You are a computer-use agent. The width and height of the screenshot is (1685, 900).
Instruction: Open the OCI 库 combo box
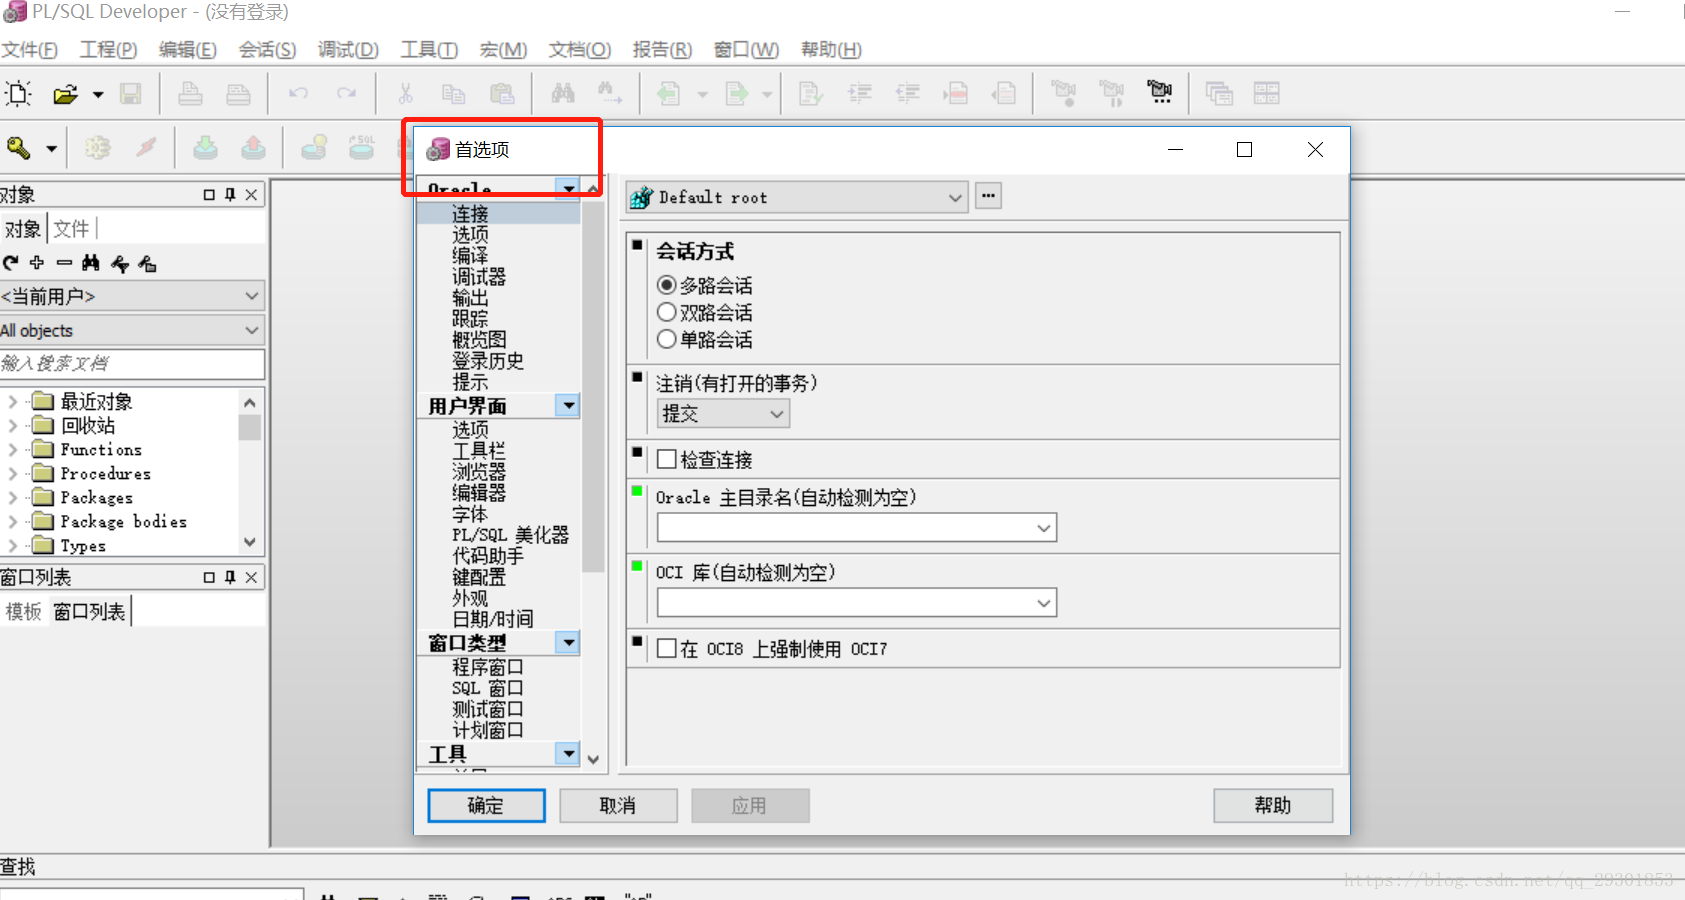[x=857, y=602]
